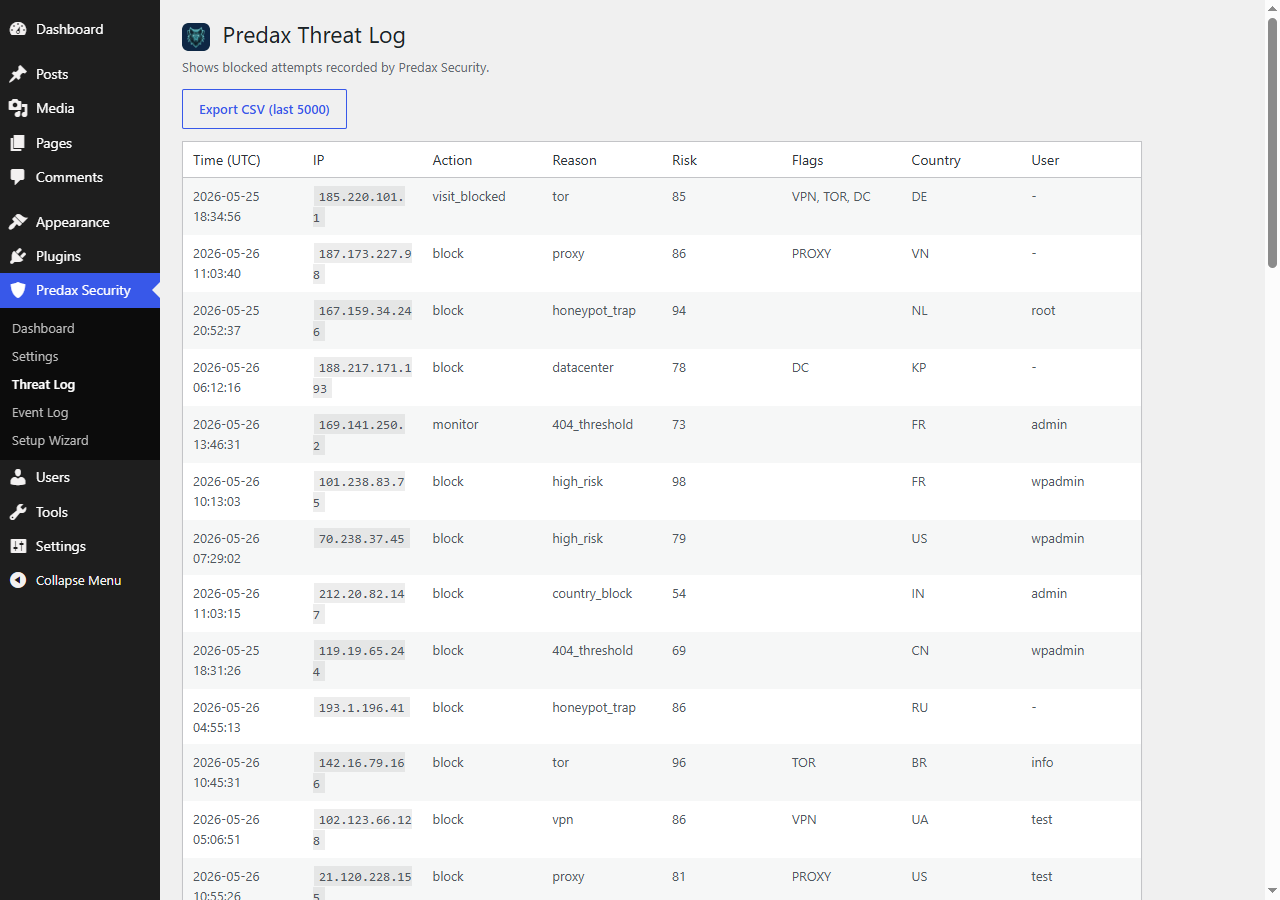Click the User column header
Image resolution: width=1280 pixels, height=900 pixels.
1045,160
